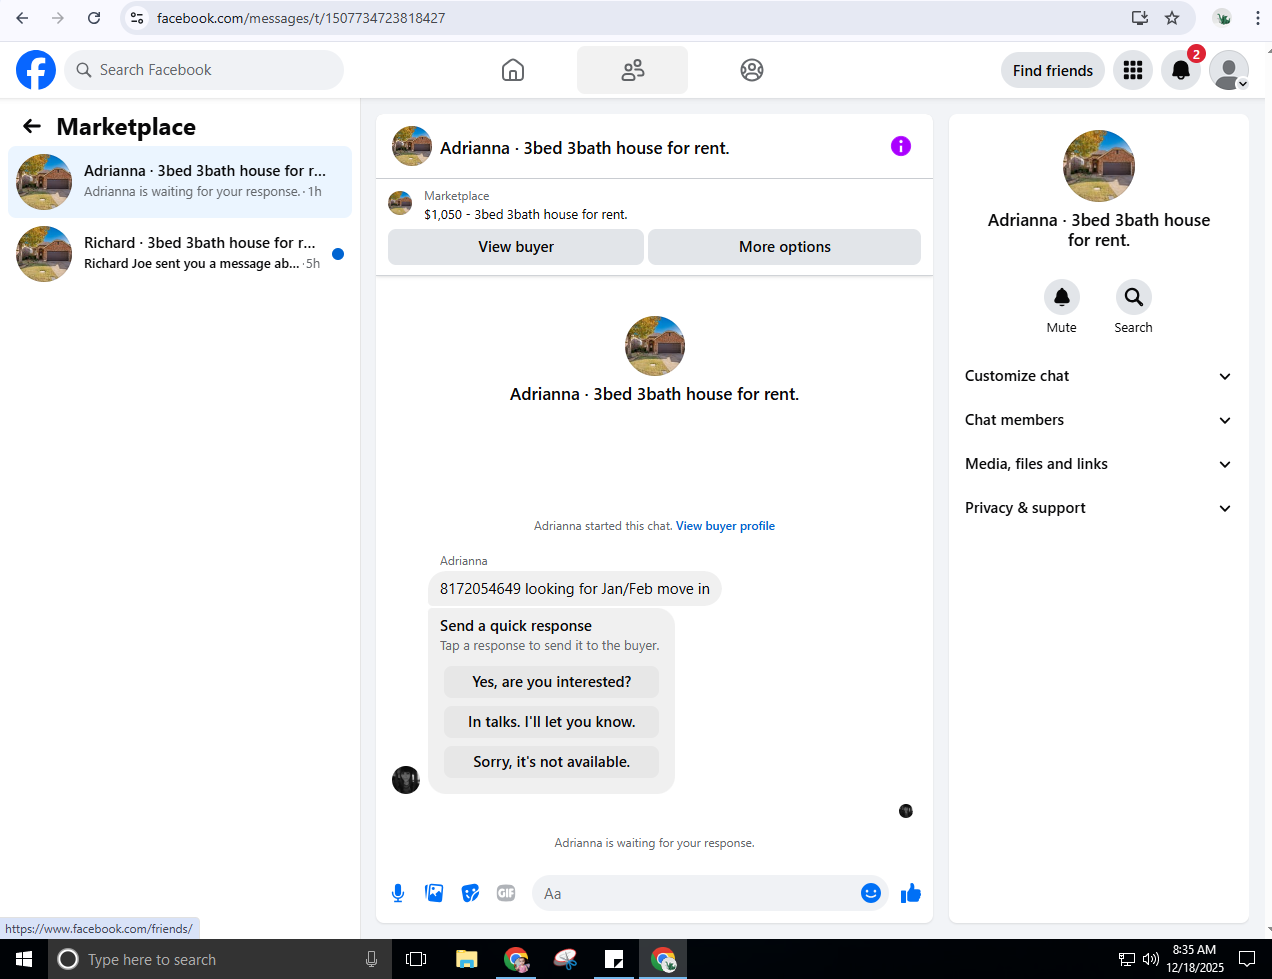The width and height of the screenshot is (1272, 979).
Task: Open File Explorer from the taskbar
Action: tap(466, 959)
